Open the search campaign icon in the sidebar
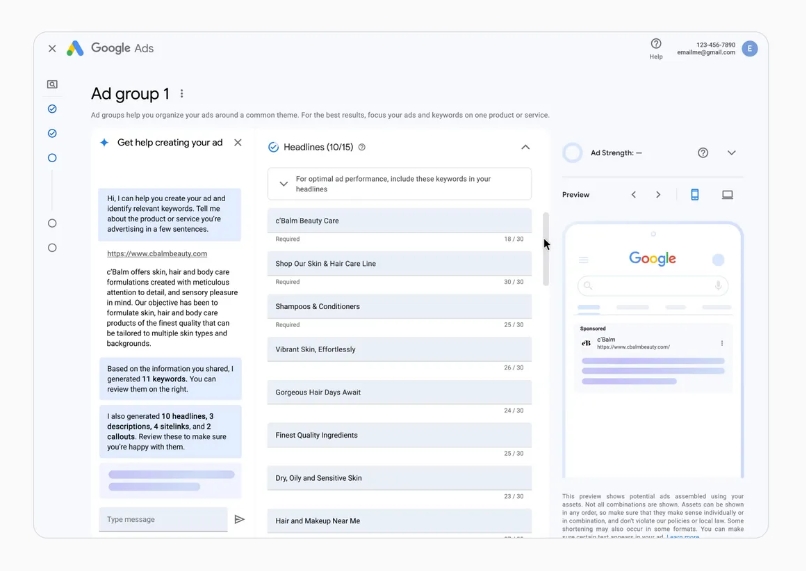Viewport: 806px width, 571px height. pos(52,84)
